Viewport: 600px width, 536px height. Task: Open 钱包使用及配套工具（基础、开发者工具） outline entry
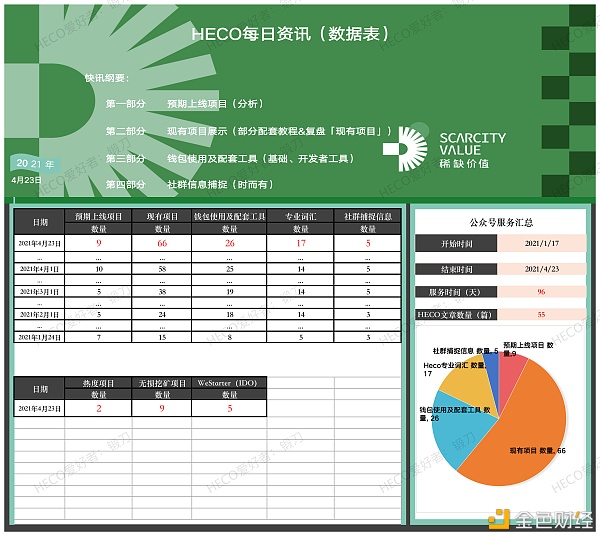261,158
